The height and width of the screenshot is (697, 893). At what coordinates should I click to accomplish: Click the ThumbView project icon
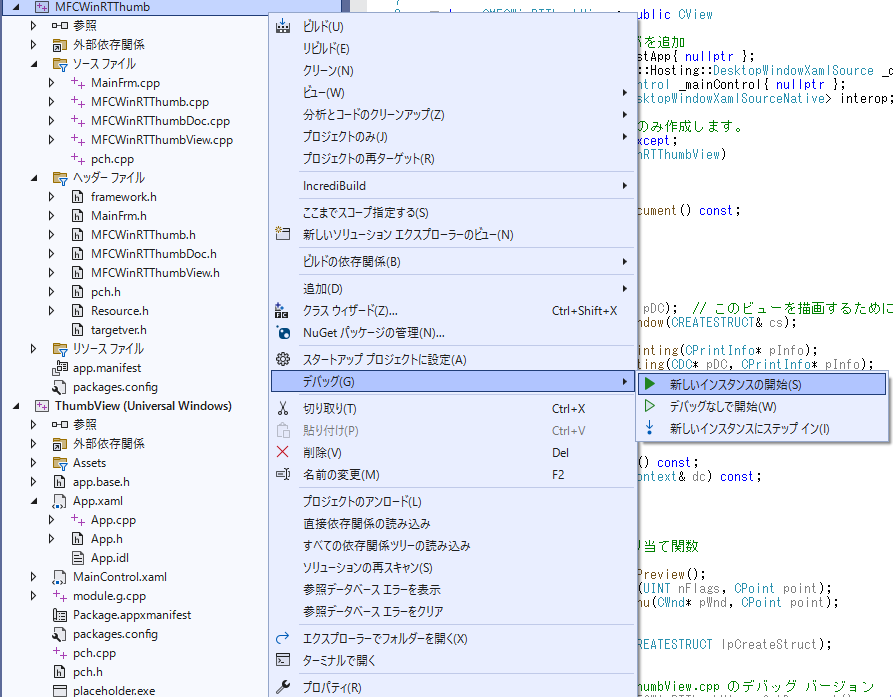click(x=42, y=405)
